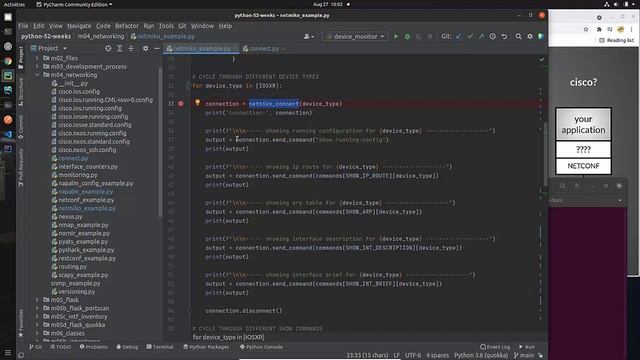The height and width of the screenshot is (360, 640).
Task: Commit changes with Git checkmark icon
Action: coord(470,36)
